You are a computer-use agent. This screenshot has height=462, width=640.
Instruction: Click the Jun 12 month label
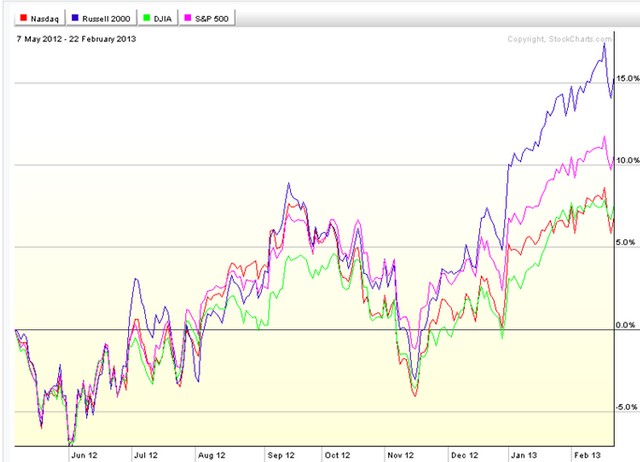(x=84, y=455)
